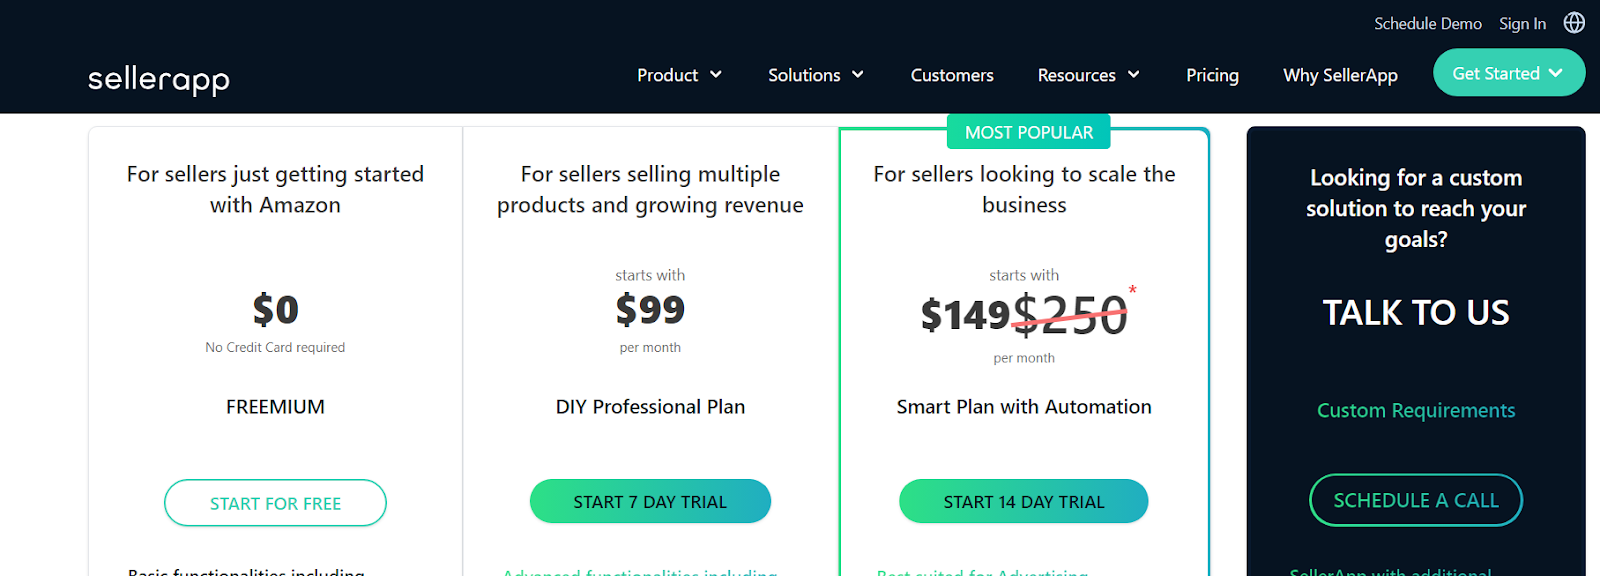Click START FOR FREE button
Image resolution: width=1600 pixels, height=576 pixels.
pyautogui.click(x=275, y=503)
